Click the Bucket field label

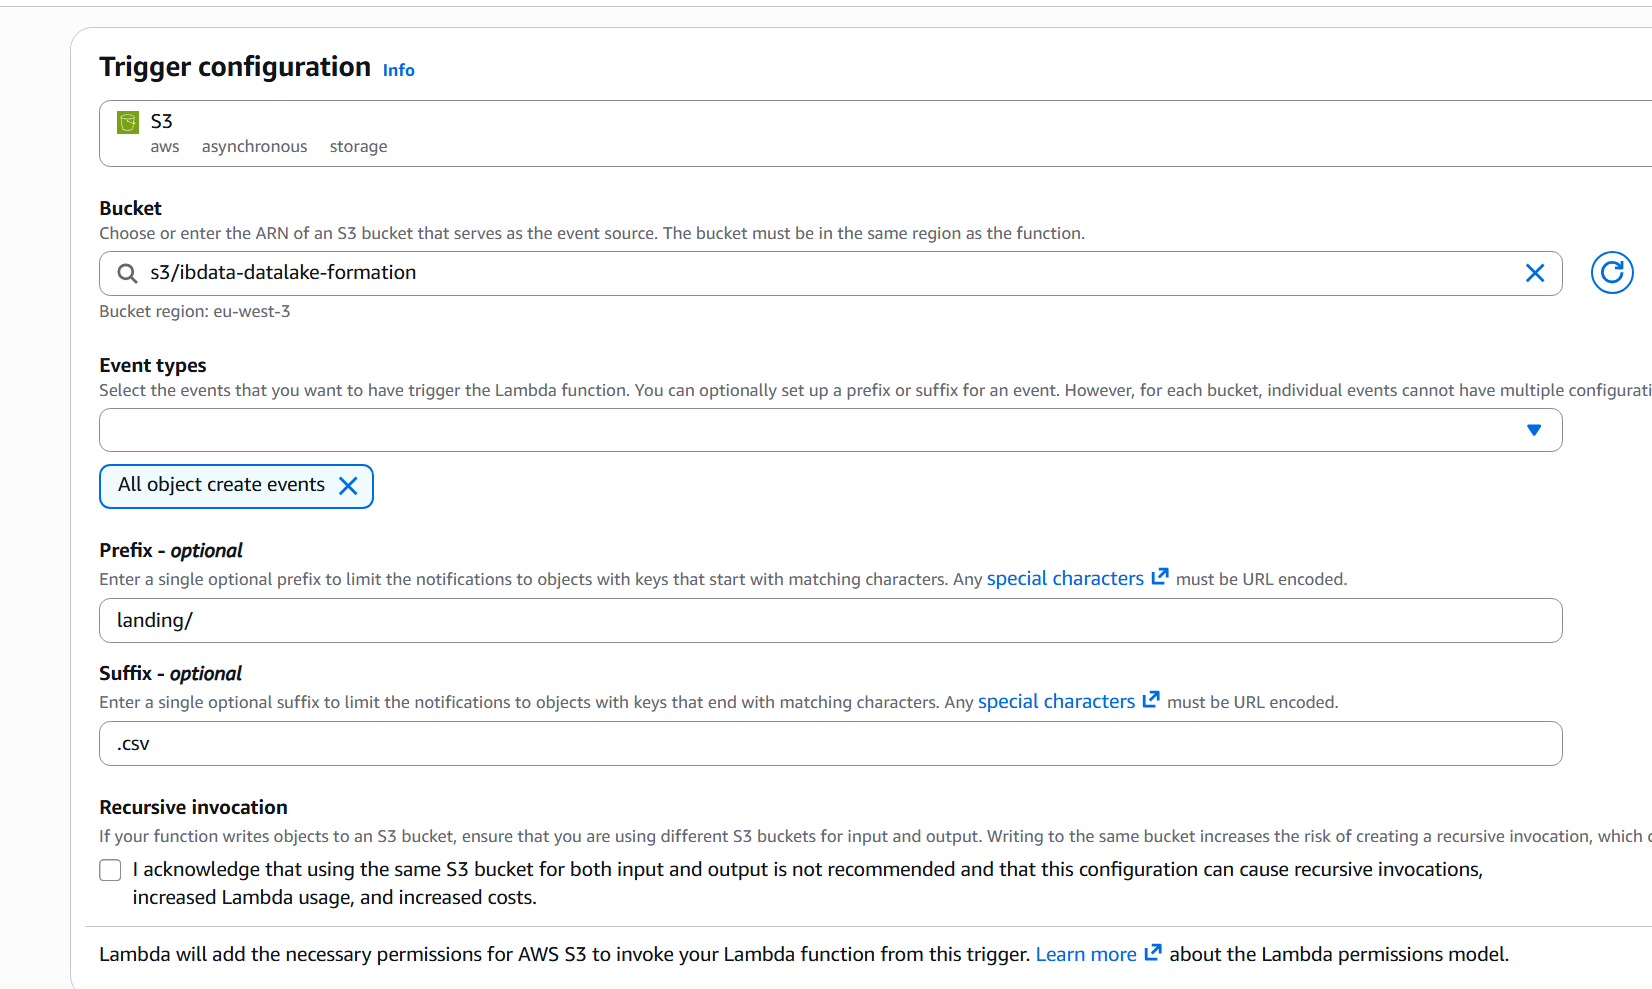click(x=130, y=208)
